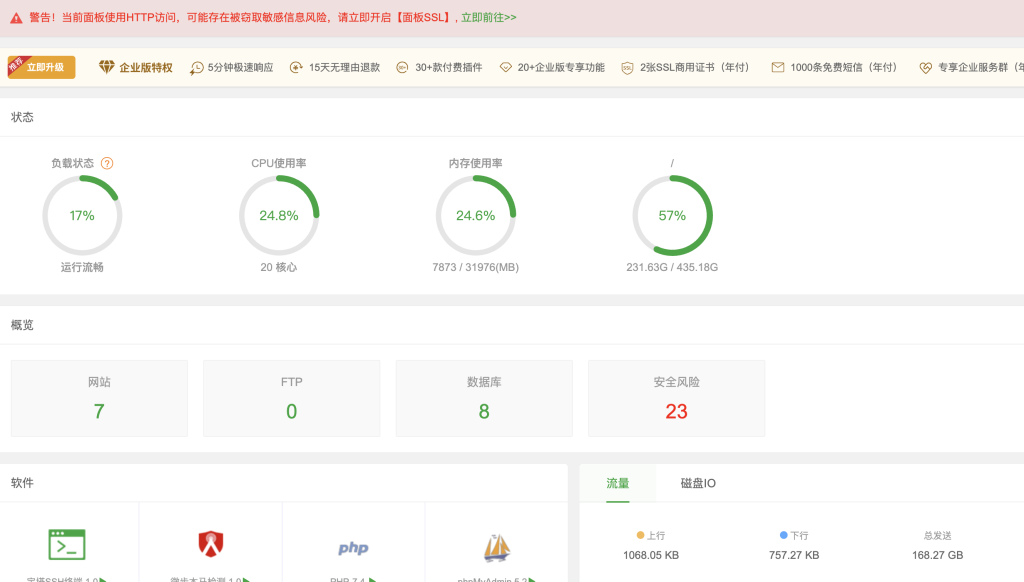Click the 20 核心 text
This screenshot has height=582, width=1024.
[279, 267]
